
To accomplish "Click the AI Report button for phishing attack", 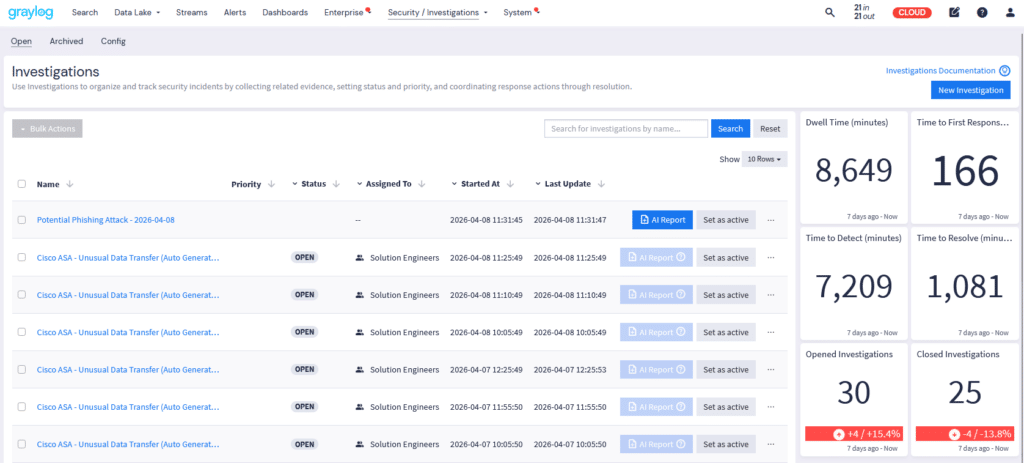I will pyautogui.click(x=661, y=220).
